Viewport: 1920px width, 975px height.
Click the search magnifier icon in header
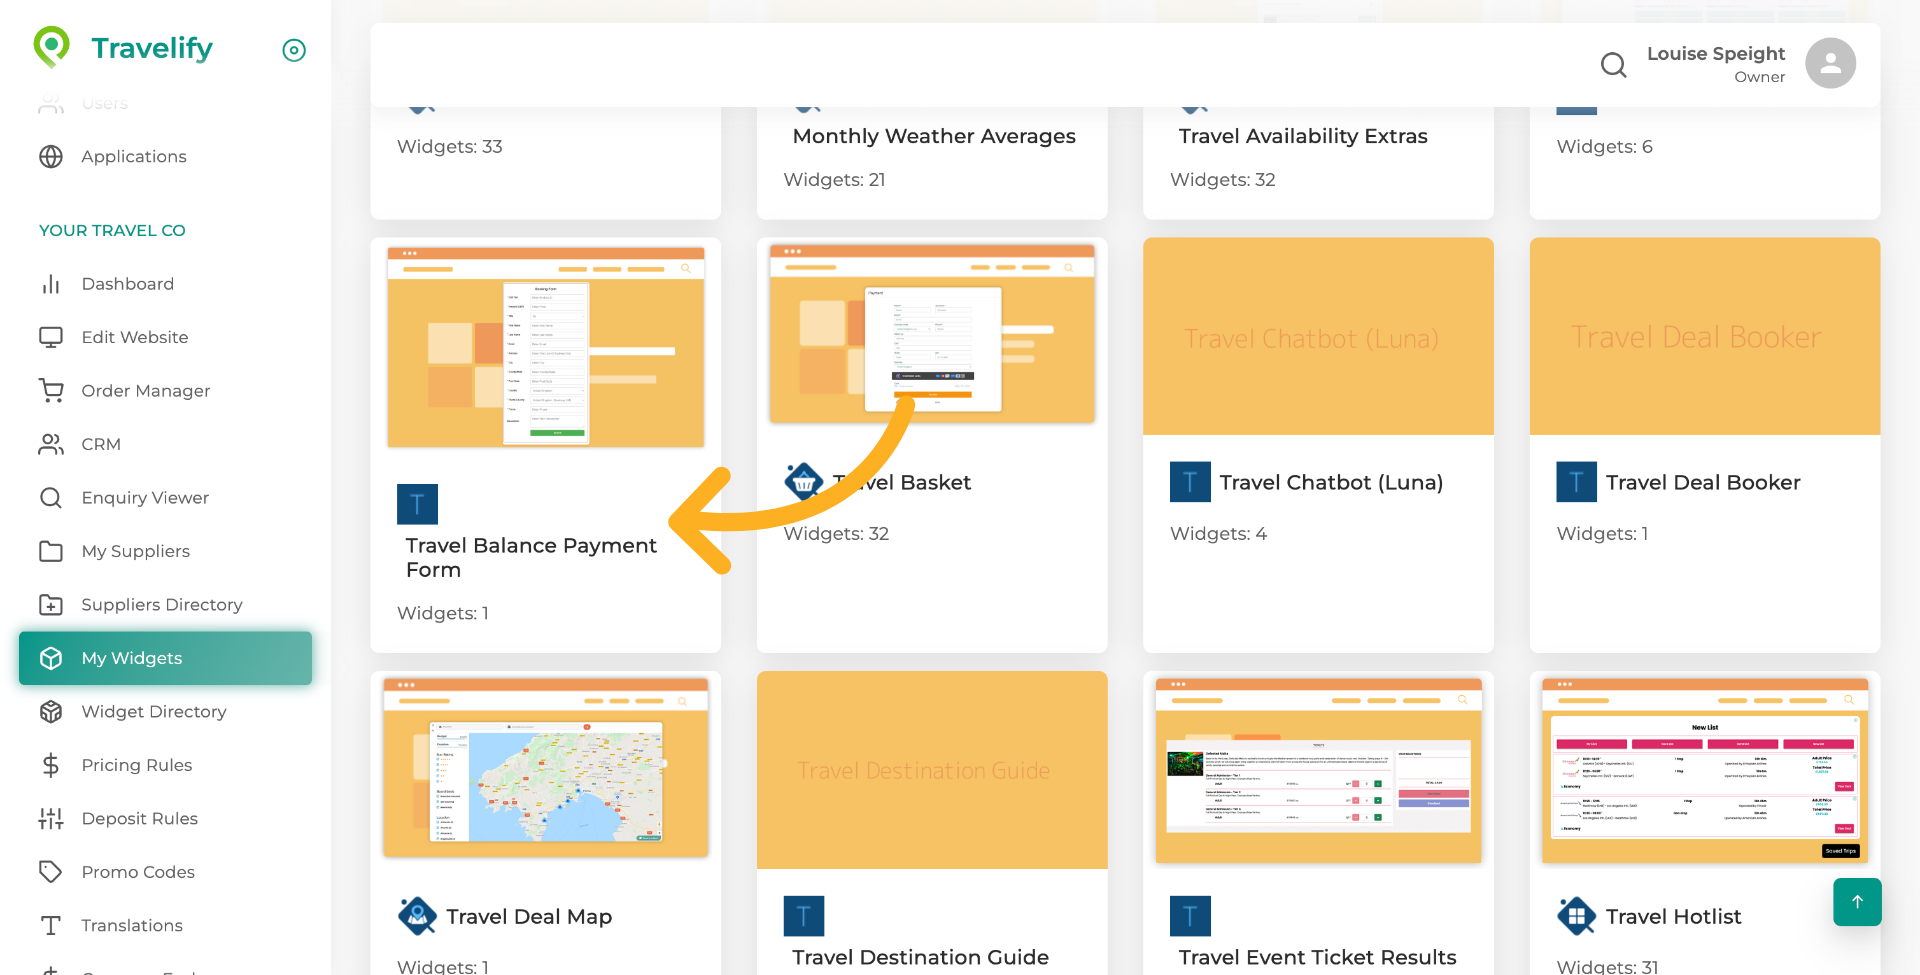(1613, 65)
